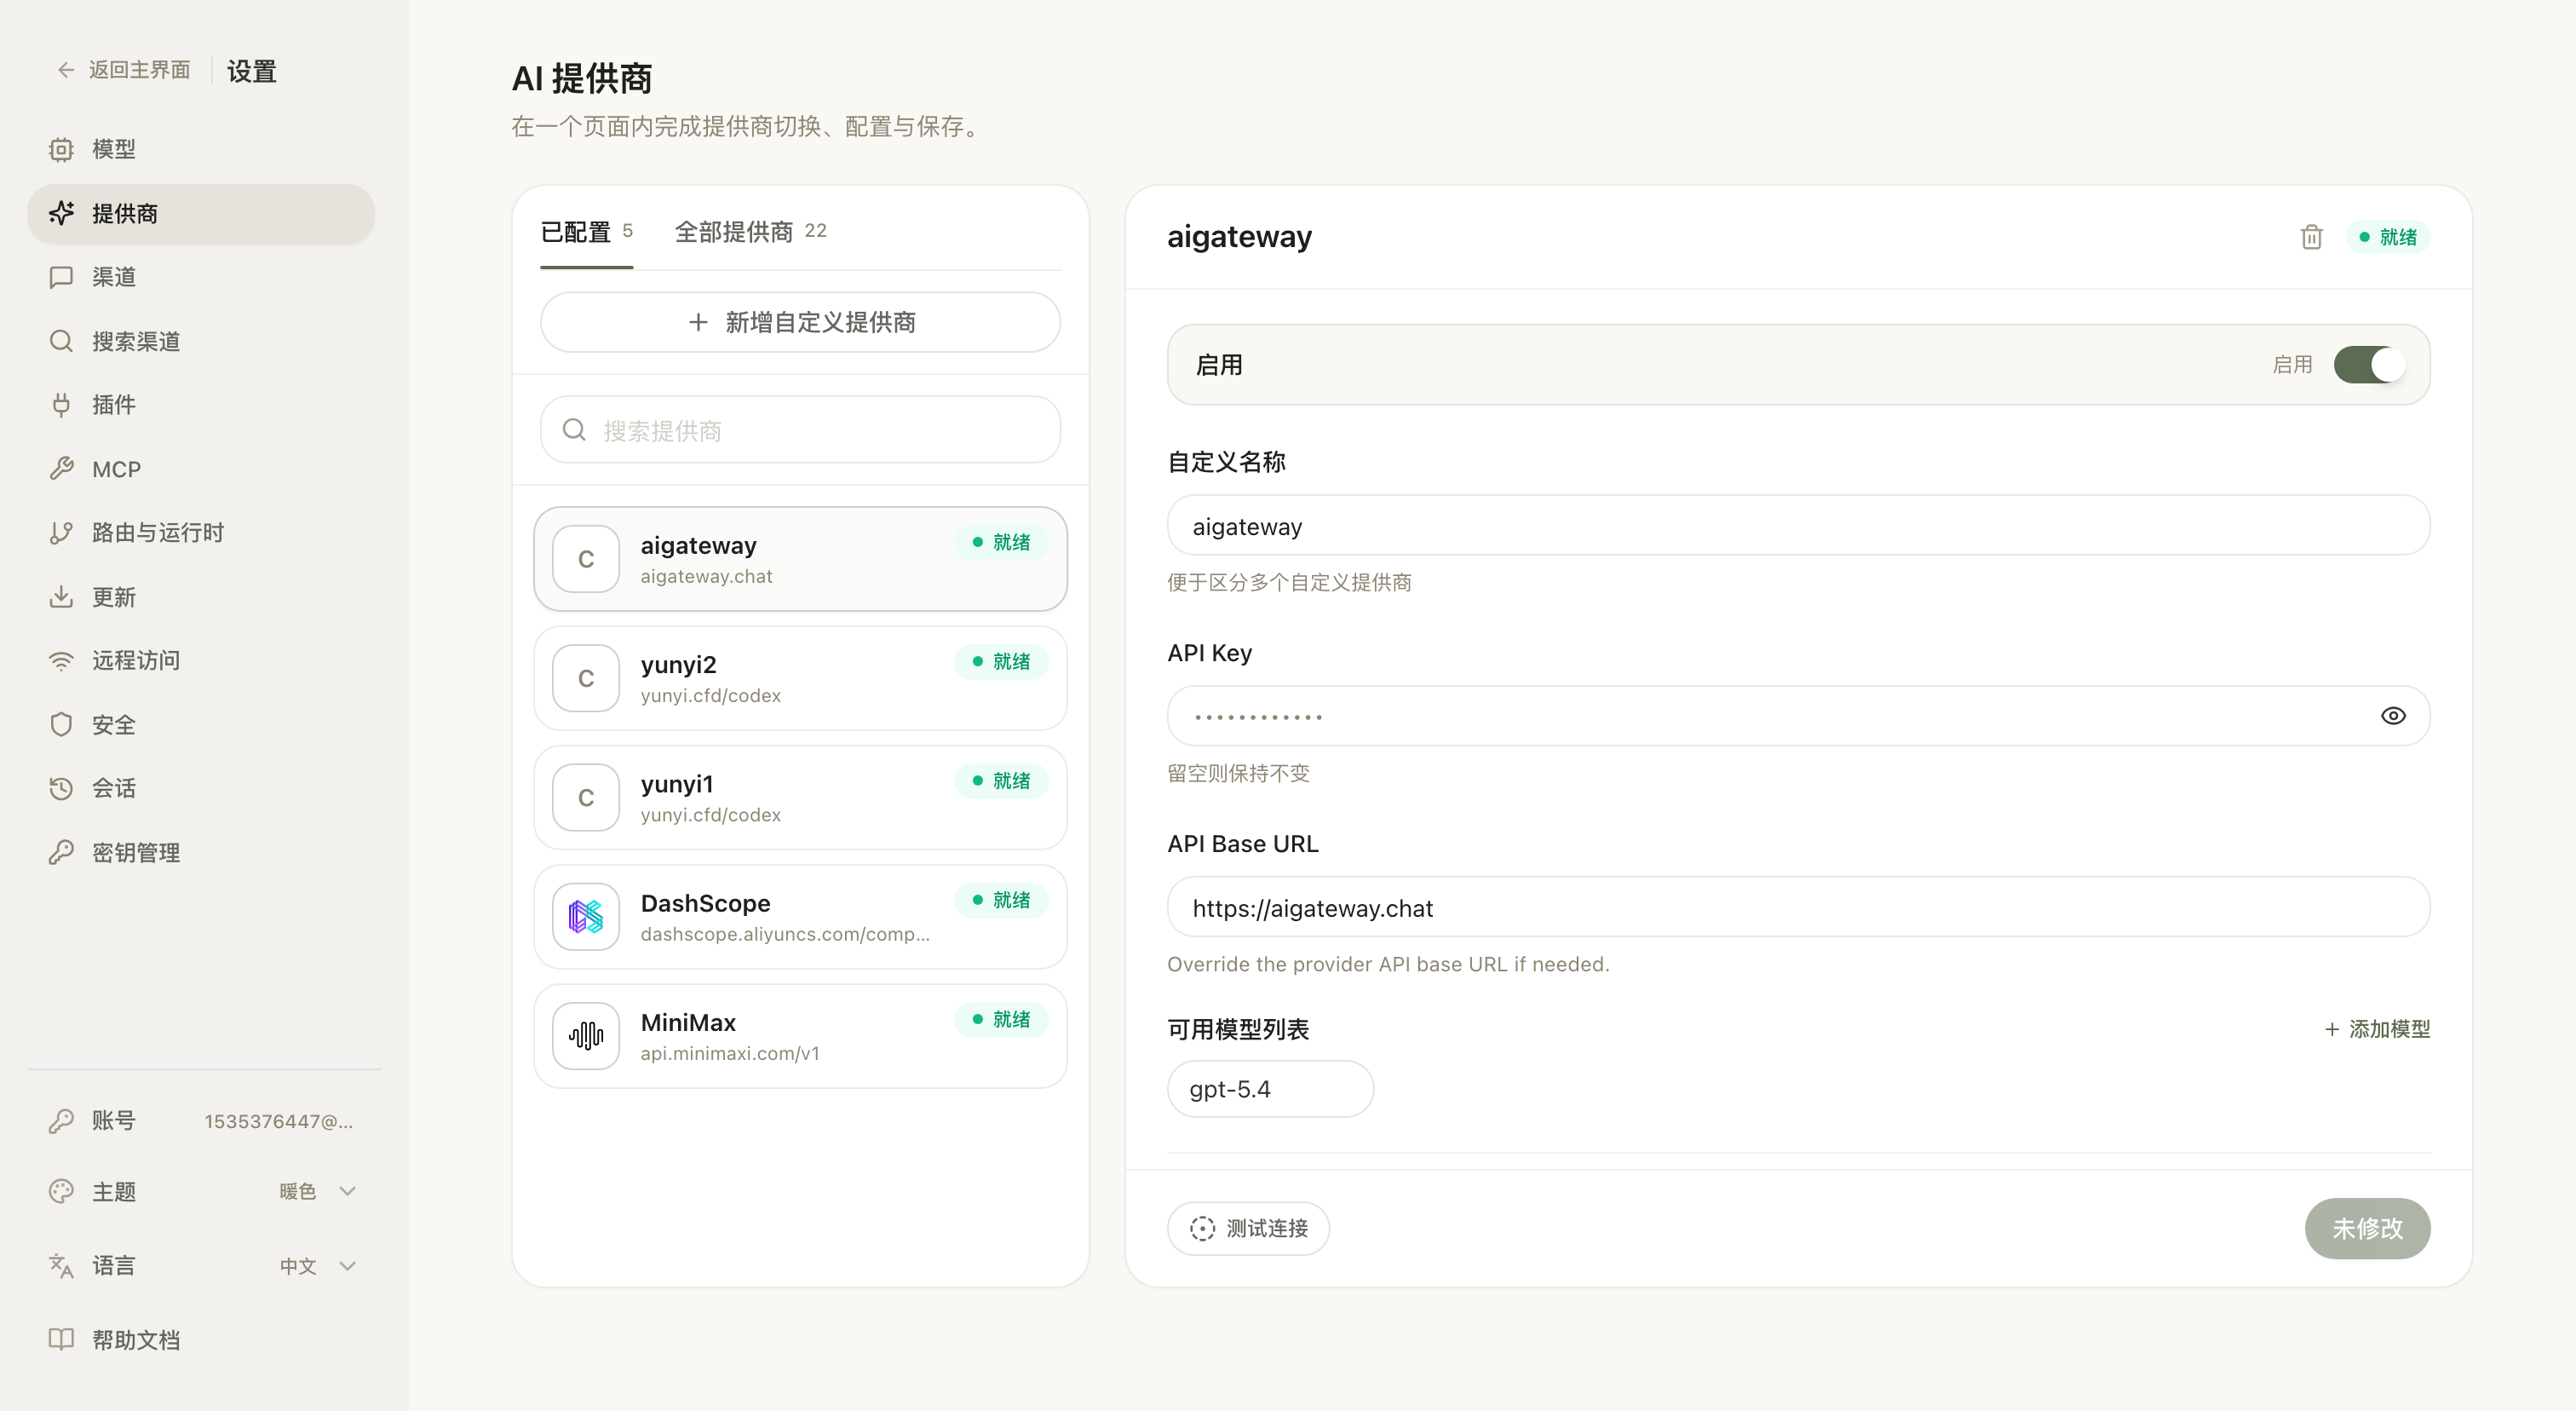2576x1411 pixels.
Task: Click the delete provider trash icon
Action: point(2311,236)
